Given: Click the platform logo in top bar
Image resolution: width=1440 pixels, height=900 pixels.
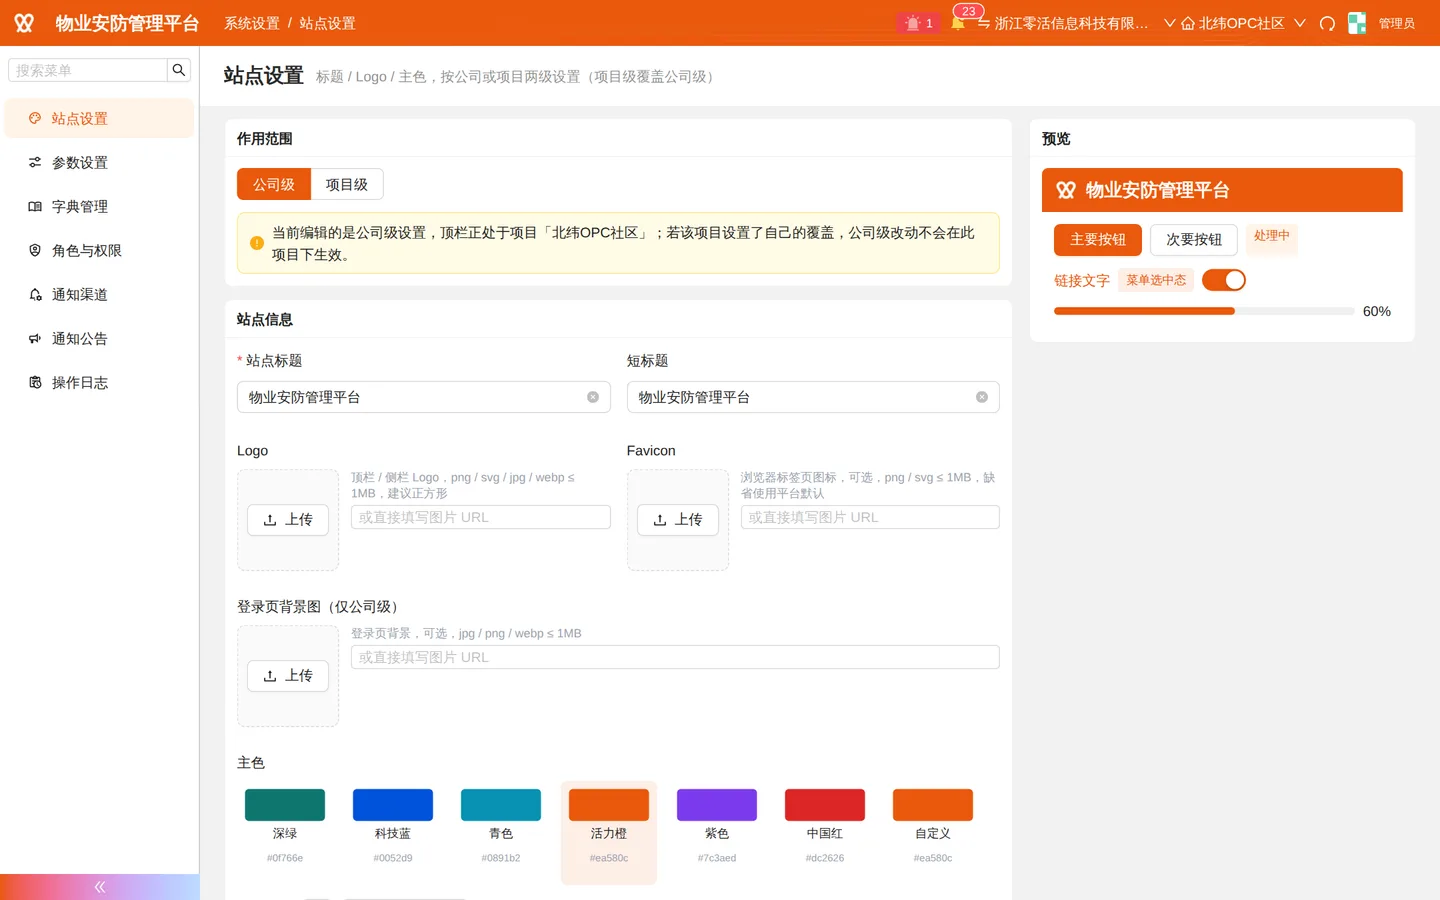Looking at the screenshot, I should pyautogui.click(x=24, y=23).
